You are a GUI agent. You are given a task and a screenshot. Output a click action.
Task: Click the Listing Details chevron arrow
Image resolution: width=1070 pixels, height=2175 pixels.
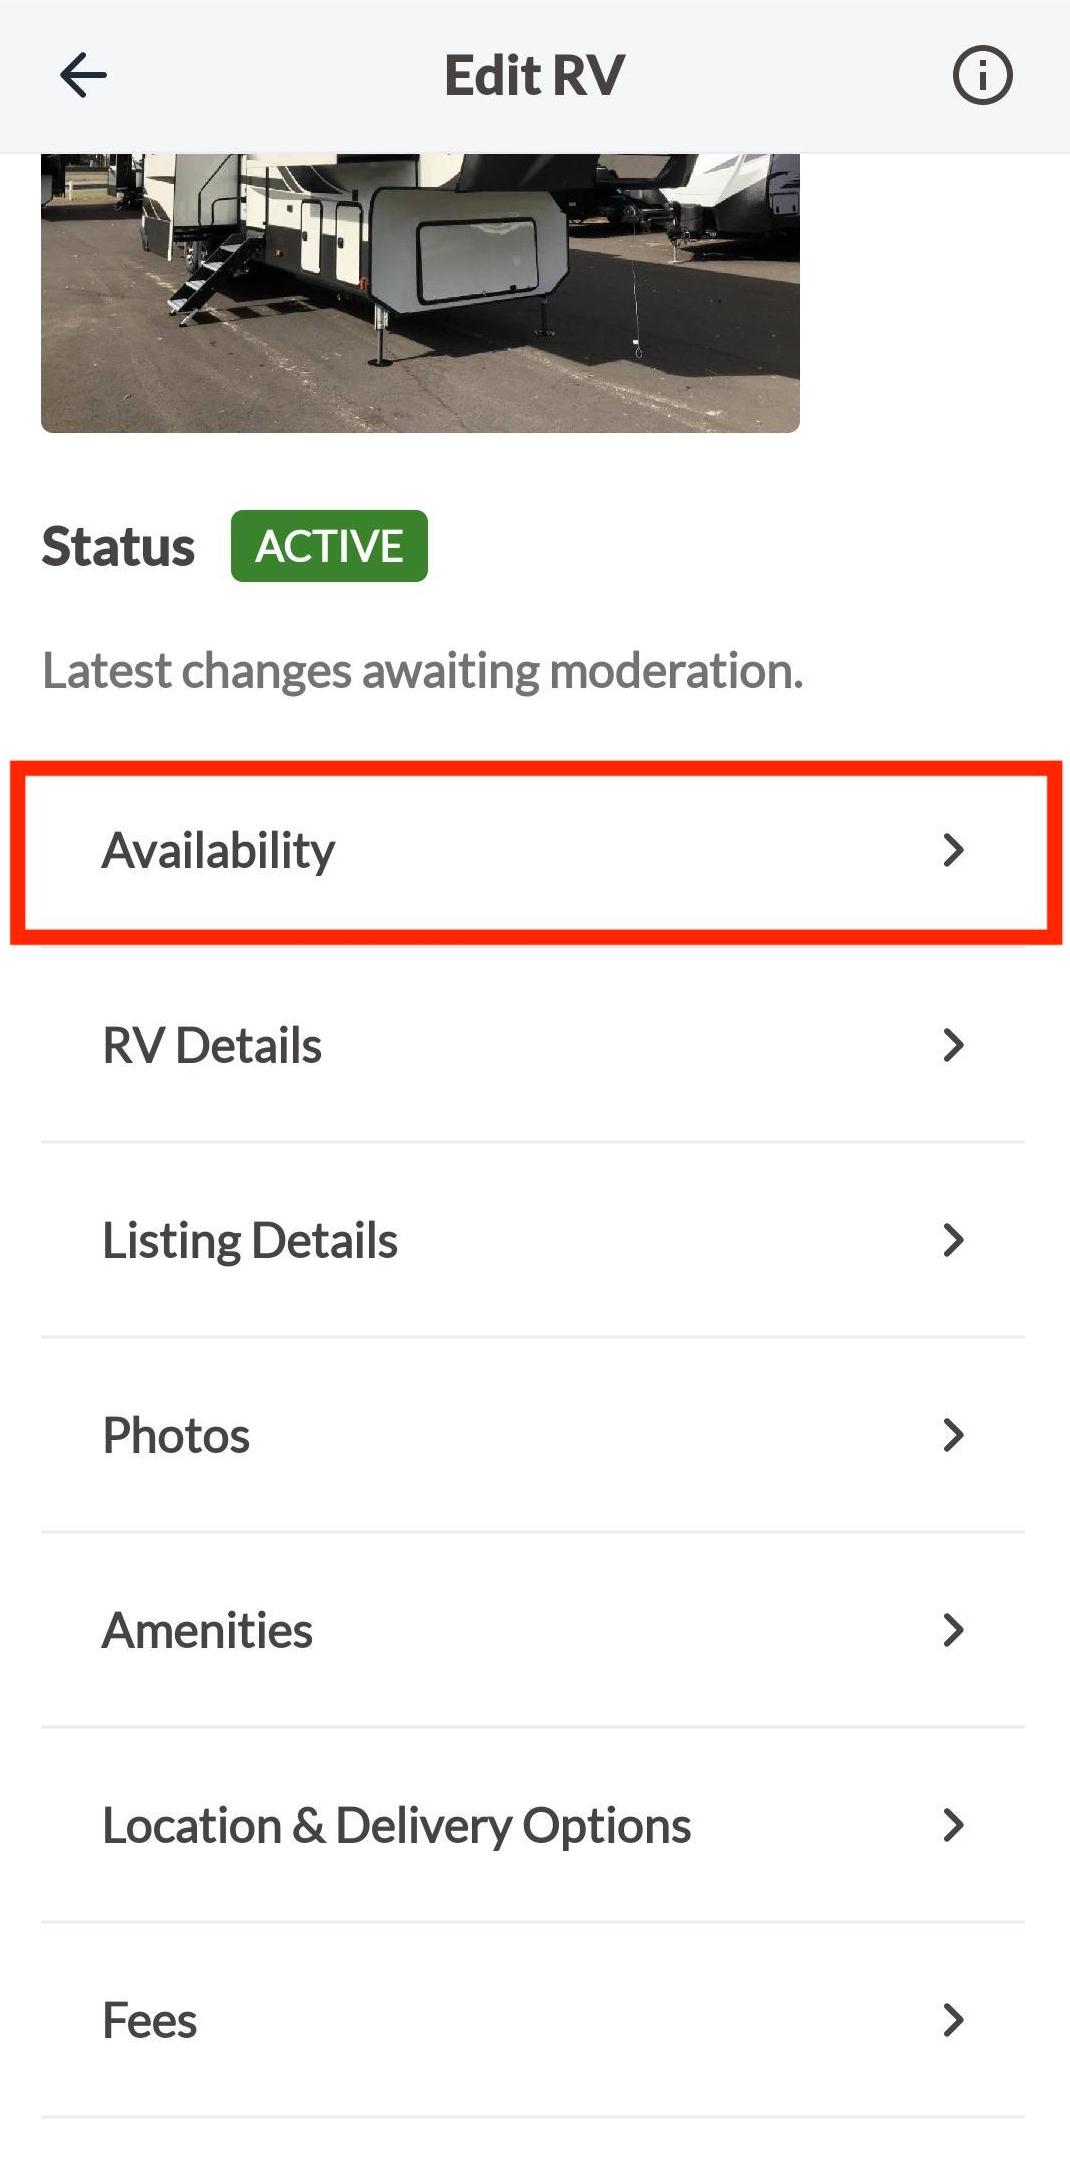click(953, 1241)
